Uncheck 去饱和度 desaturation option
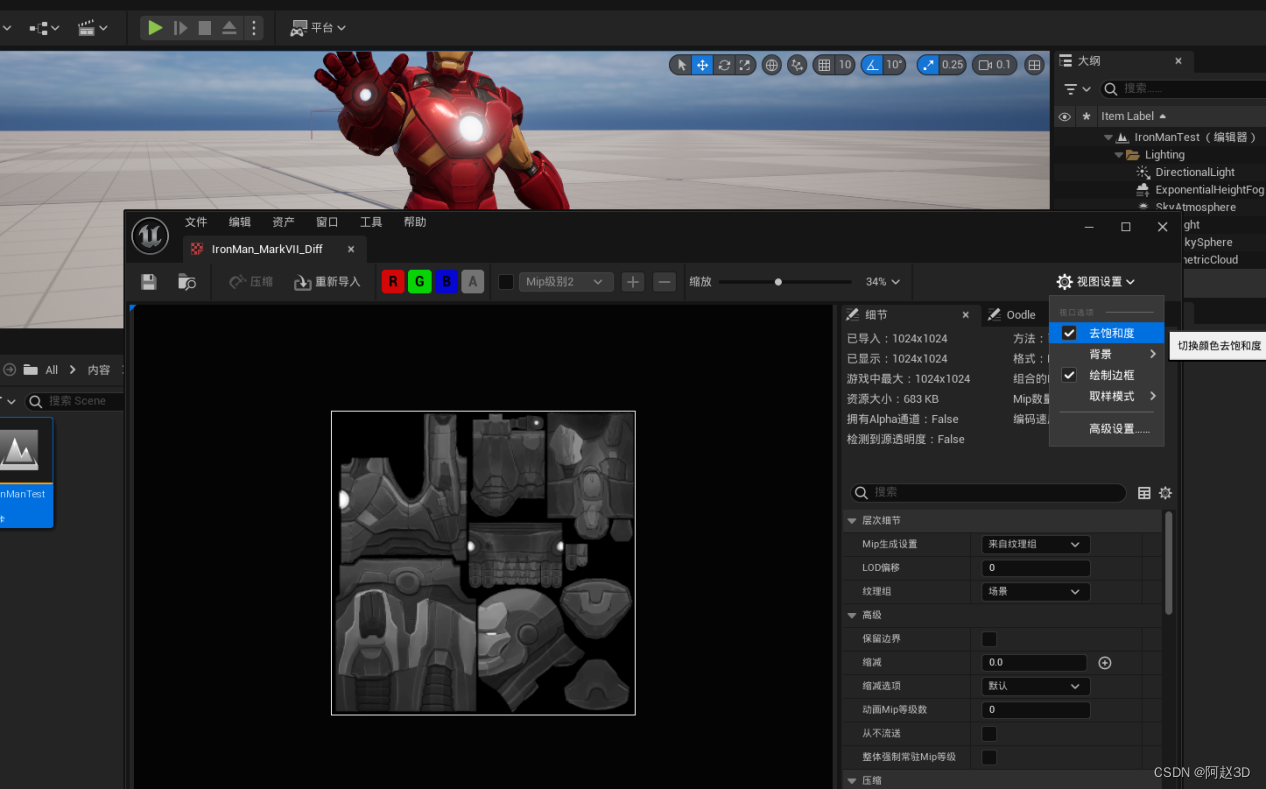The image size is (1266, 789). tap(1069, 333)
